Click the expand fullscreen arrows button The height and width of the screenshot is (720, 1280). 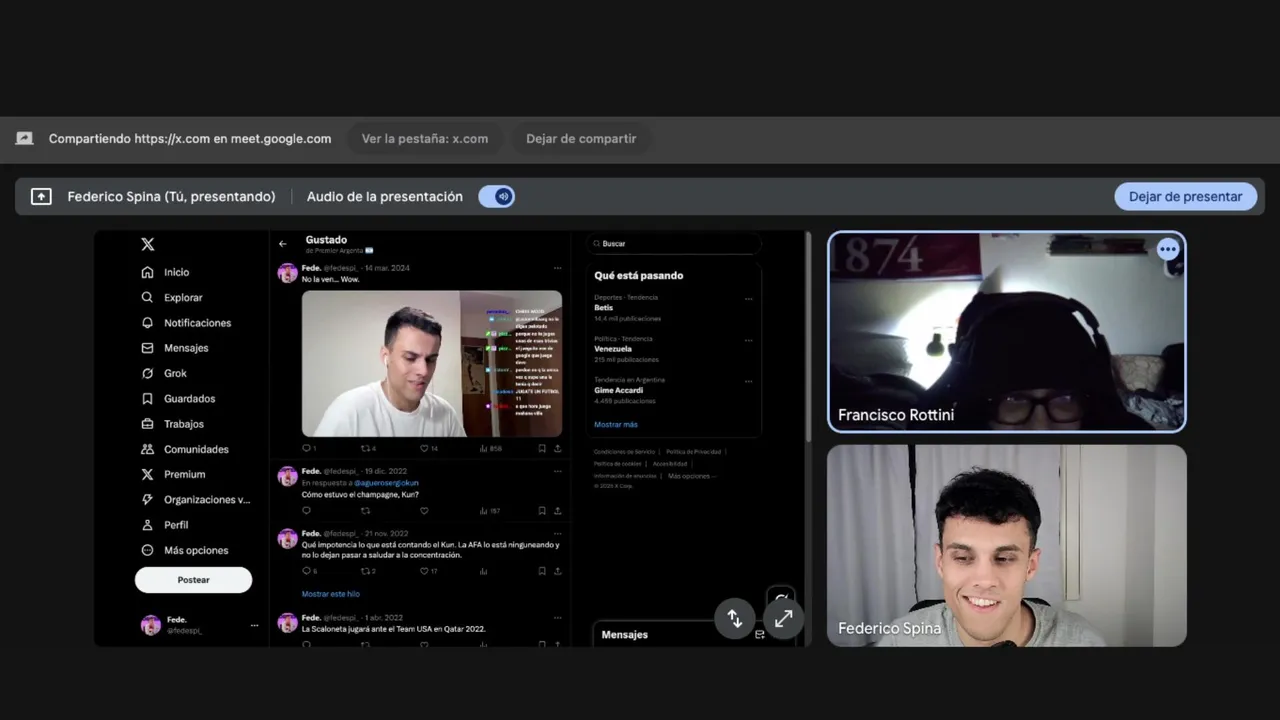coord(783,619)
